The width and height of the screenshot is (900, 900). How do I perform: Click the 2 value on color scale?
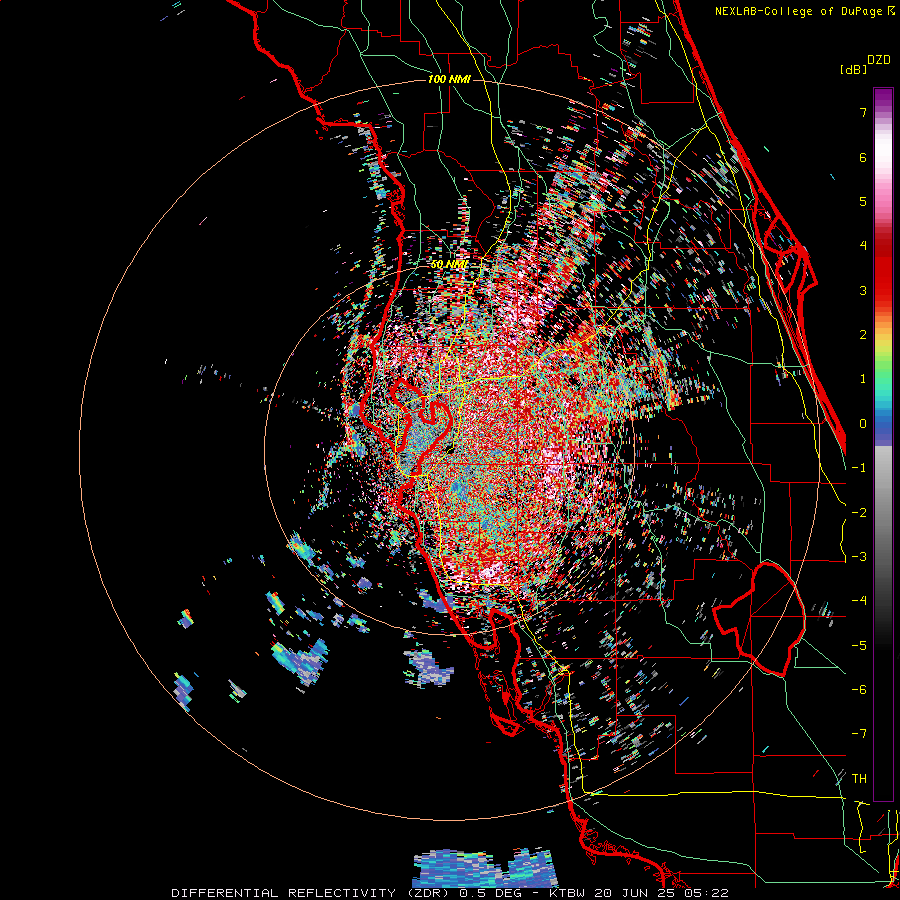coord(863,335)
